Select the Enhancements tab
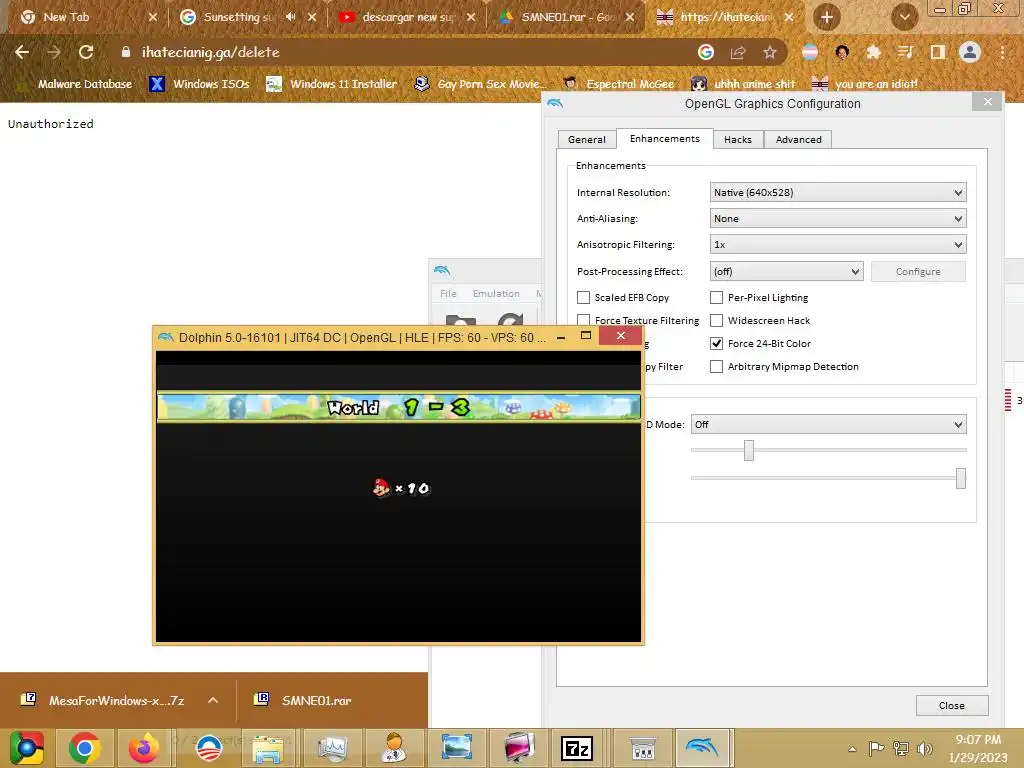This screenshot has height=768, width=1024. tap(664, 138)
